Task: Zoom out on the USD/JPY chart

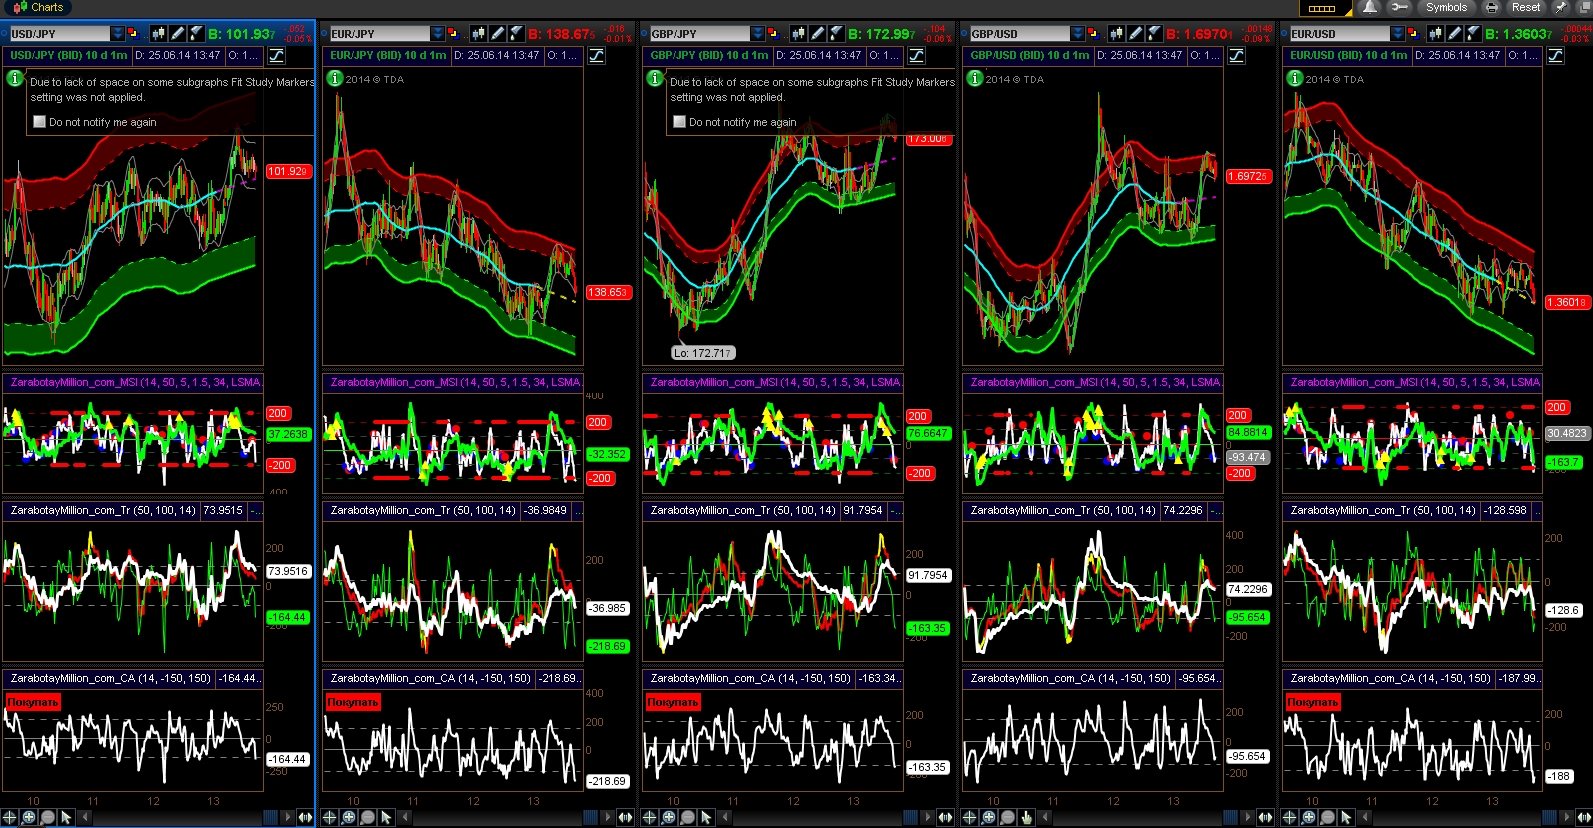Action: [x=48, y=818]
